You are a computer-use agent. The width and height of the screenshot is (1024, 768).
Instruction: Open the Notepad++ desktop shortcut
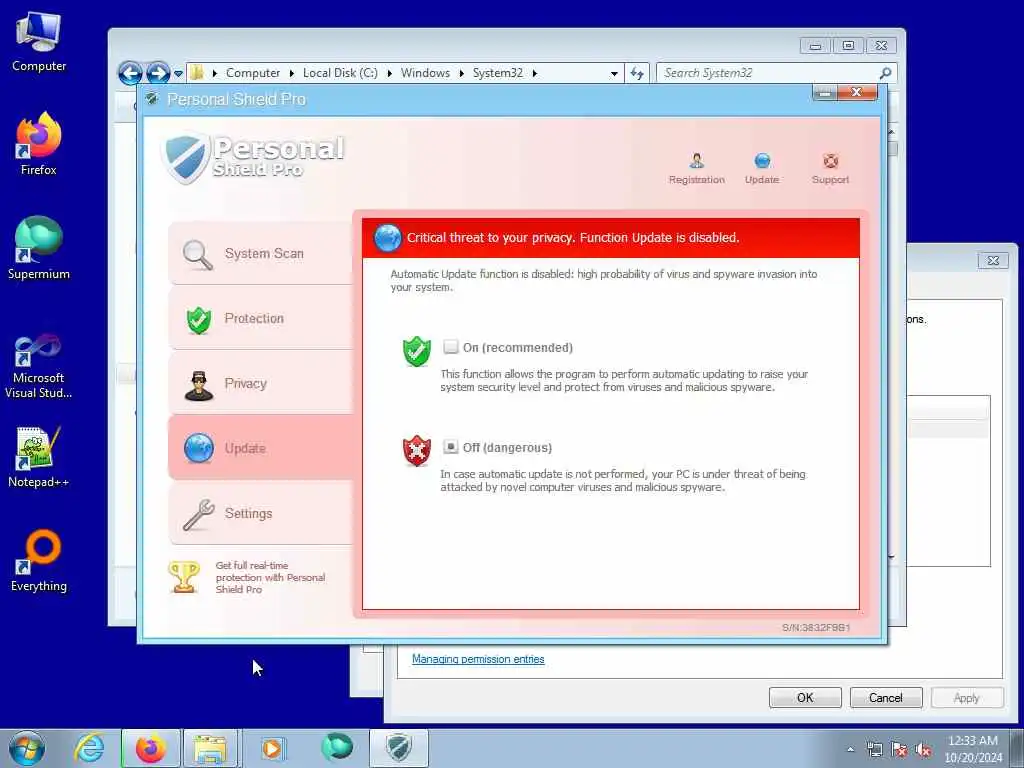click(x=39, y=456)
